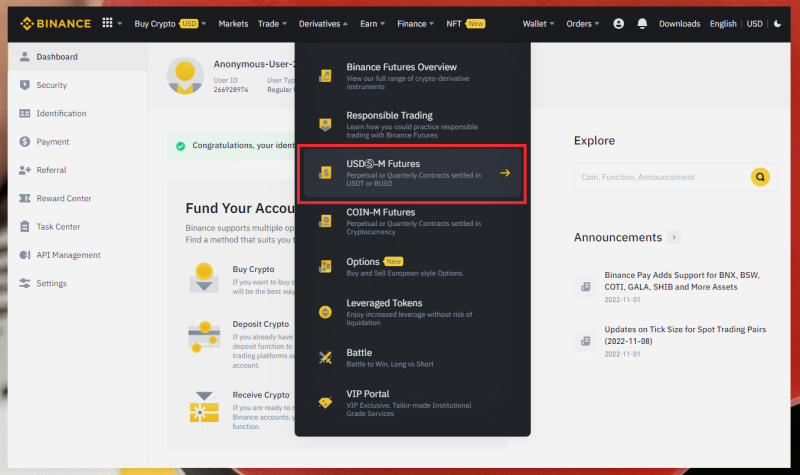The height and width of the screenshot is (475, 800).
Task: Expand arrow next to apps grid
Action: (120, 23)
